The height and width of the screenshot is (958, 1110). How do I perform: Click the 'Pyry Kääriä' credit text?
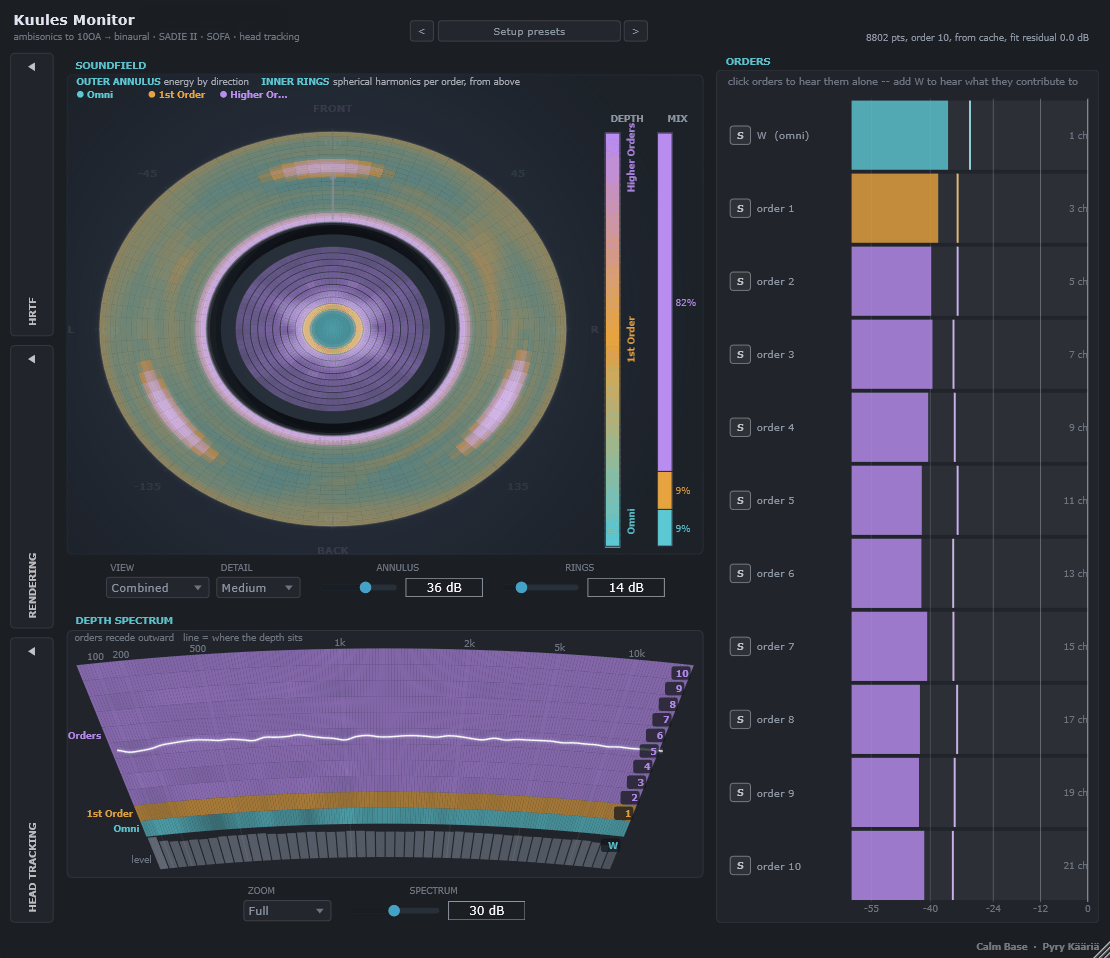point(1070,947)
